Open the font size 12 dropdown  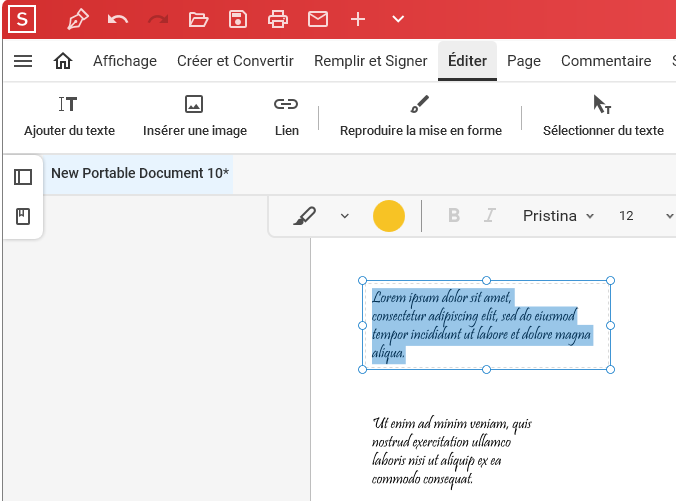646,216
